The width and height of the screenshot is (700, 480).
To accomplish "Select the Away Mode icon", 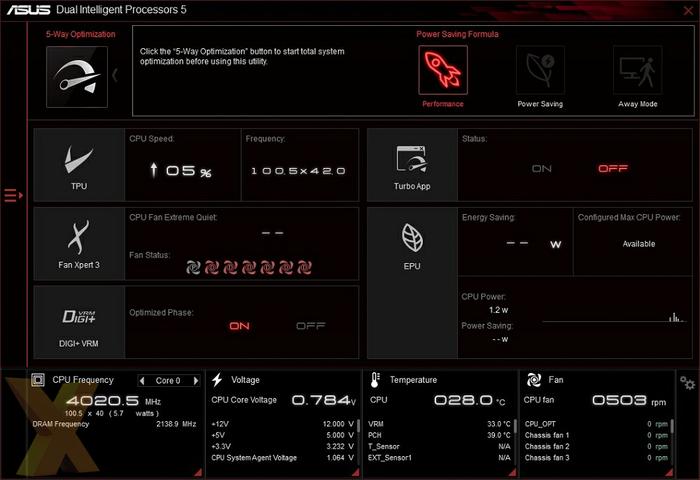I will [x=638, y=70].
